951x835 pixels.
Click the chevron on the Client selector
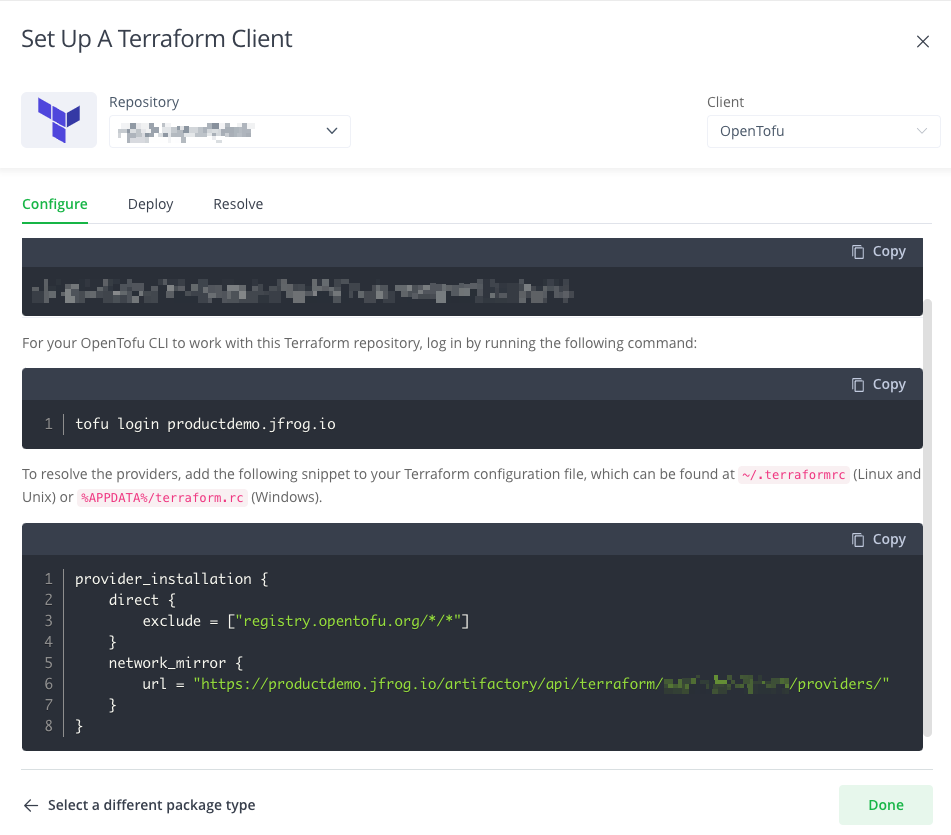coord(922,131)
